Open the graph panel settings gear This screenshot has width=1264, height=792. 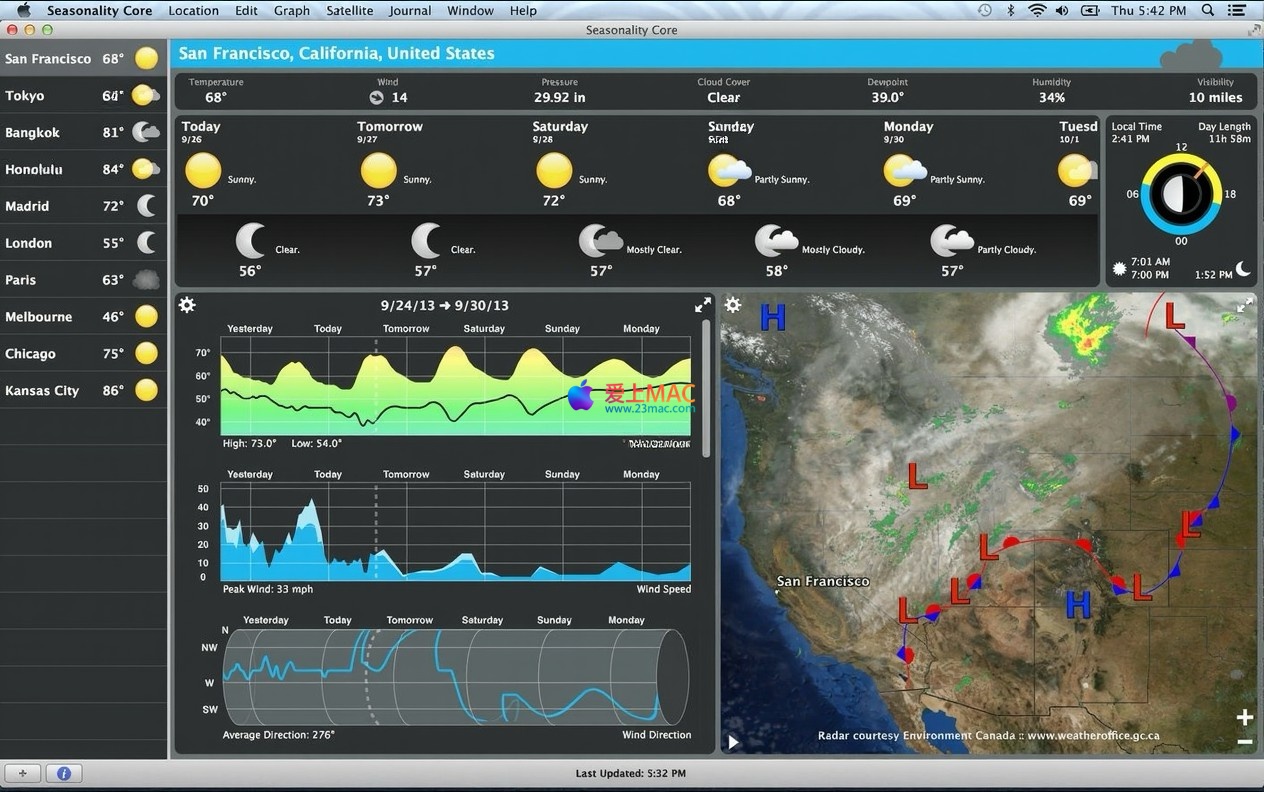coord(187,305)
